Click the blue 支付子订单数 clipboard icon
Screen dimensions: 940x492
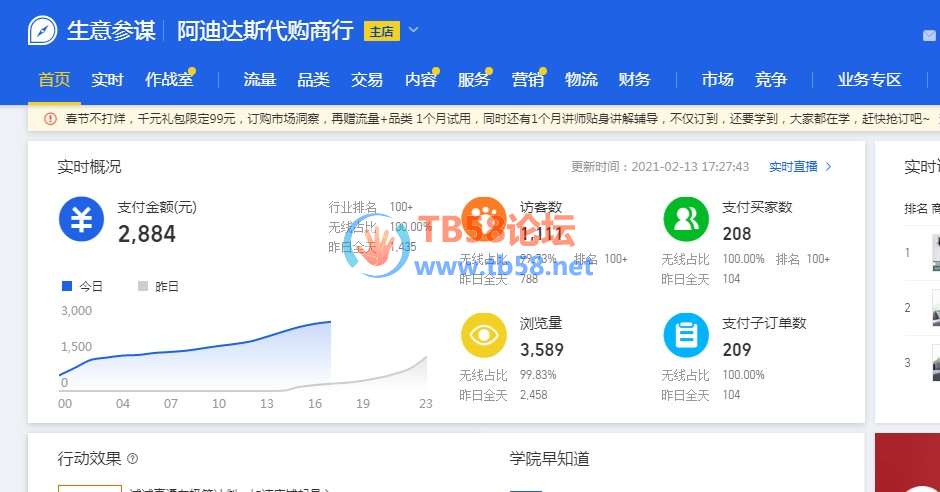pyautogui.click(x=686, y=335)
